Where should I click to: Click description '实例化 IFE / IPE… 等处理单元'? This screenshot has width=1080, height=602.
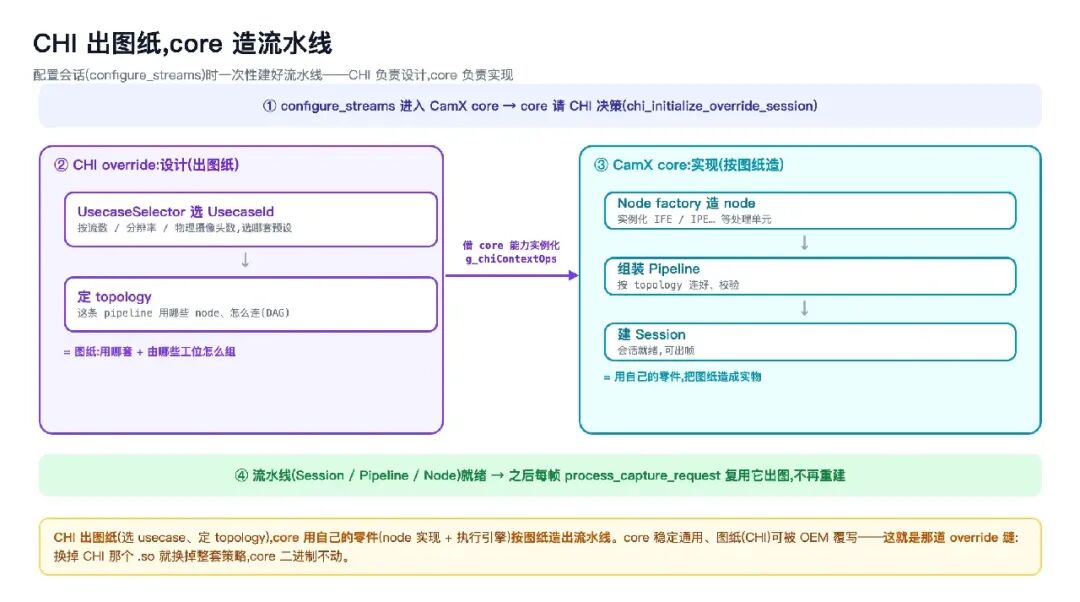pos(694,220)
